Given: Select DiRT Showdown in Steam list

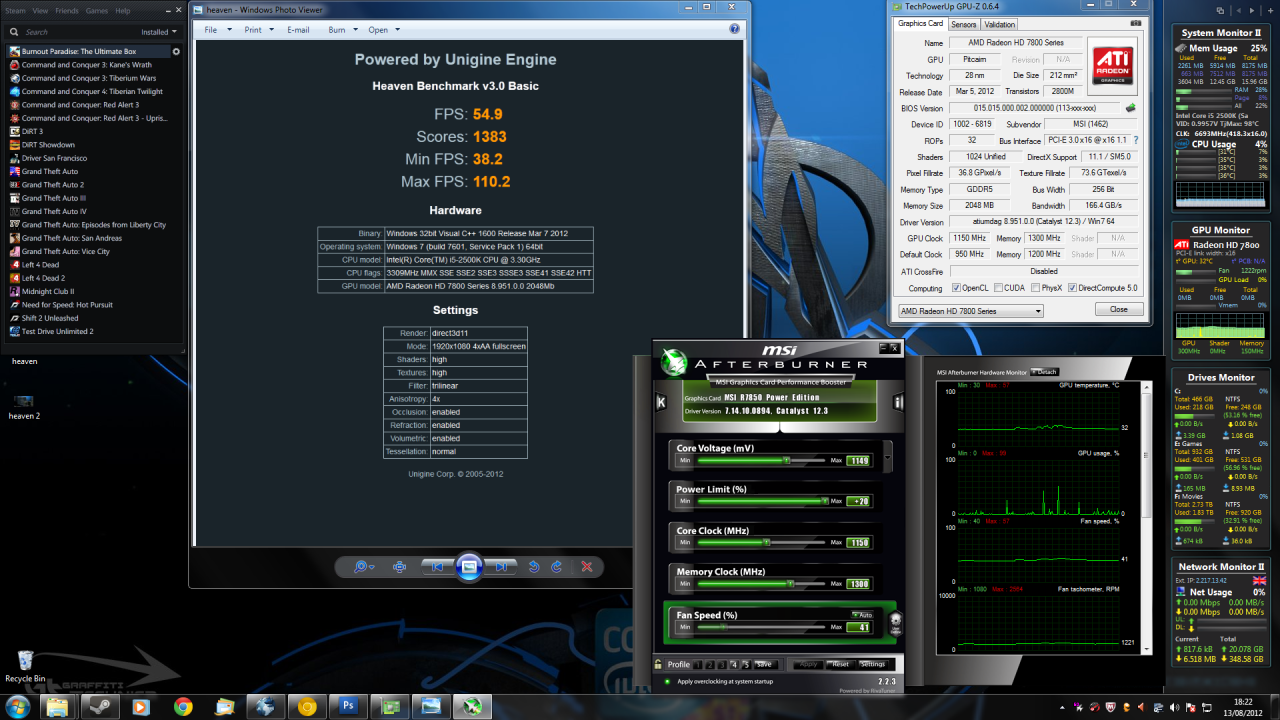Looking at the screenshot, I should [48, 144].
